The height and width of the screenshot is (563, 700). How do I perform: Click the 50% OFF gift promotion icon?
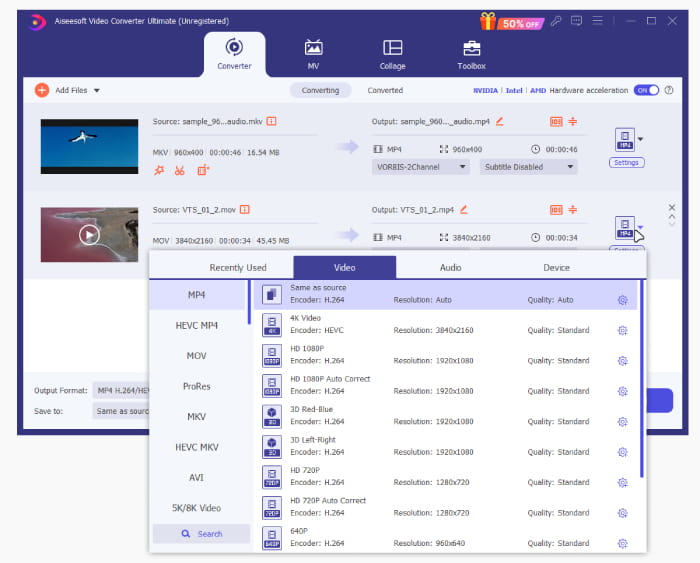(x=512, y=21)
